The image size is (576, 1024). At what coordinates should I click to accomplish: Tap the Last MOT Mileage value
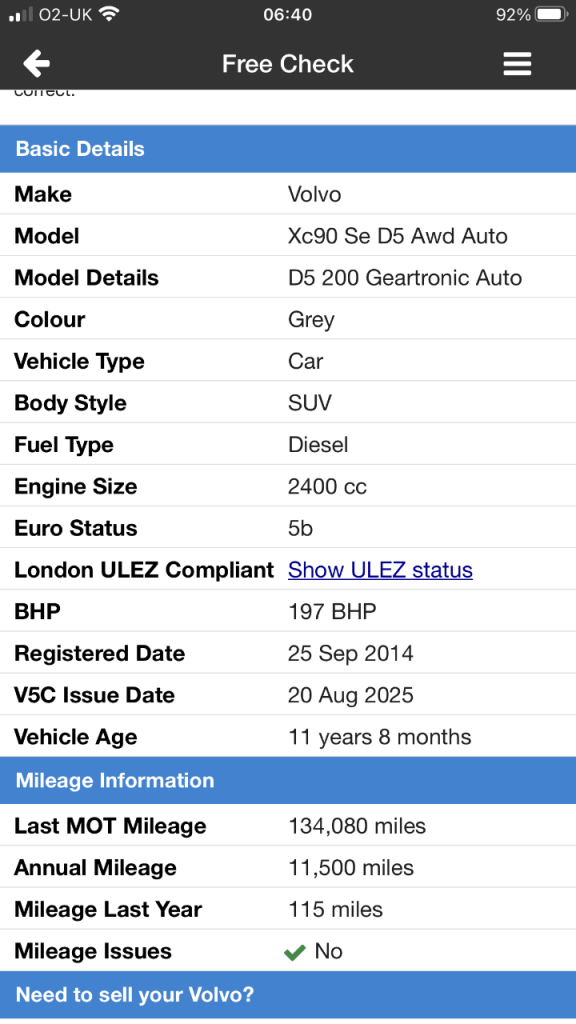point(357,826)
